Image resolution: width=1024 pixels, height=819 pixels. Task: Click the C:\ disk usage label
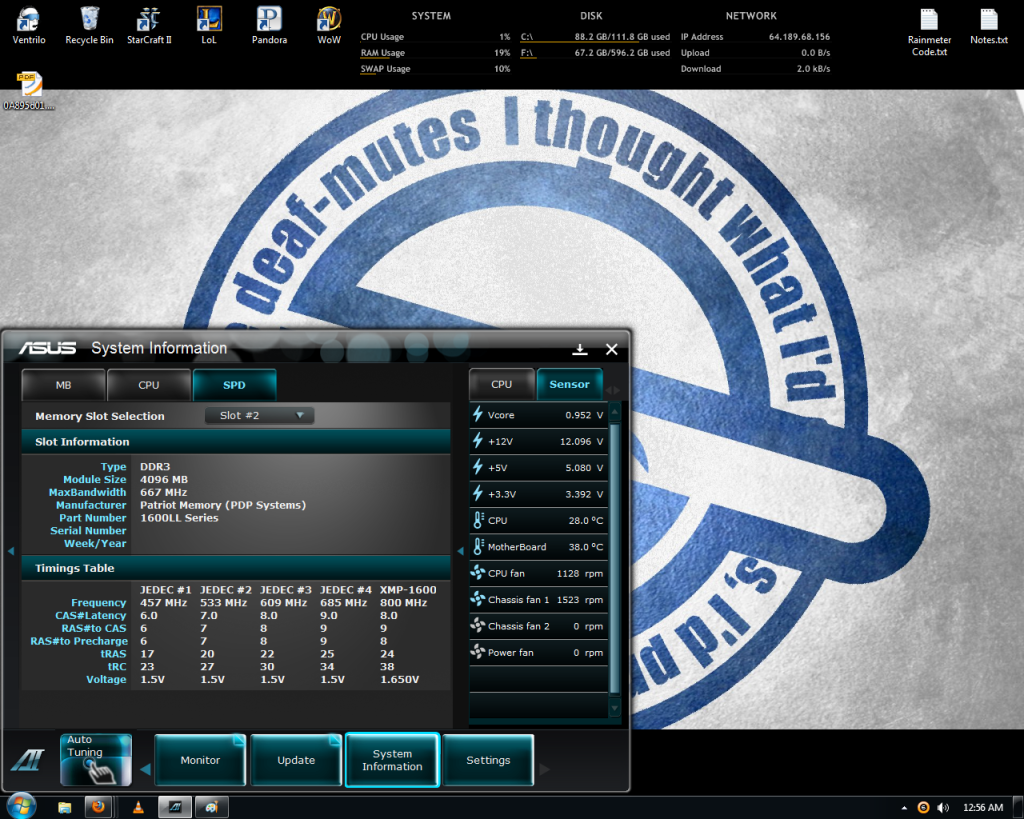point(526,37)
